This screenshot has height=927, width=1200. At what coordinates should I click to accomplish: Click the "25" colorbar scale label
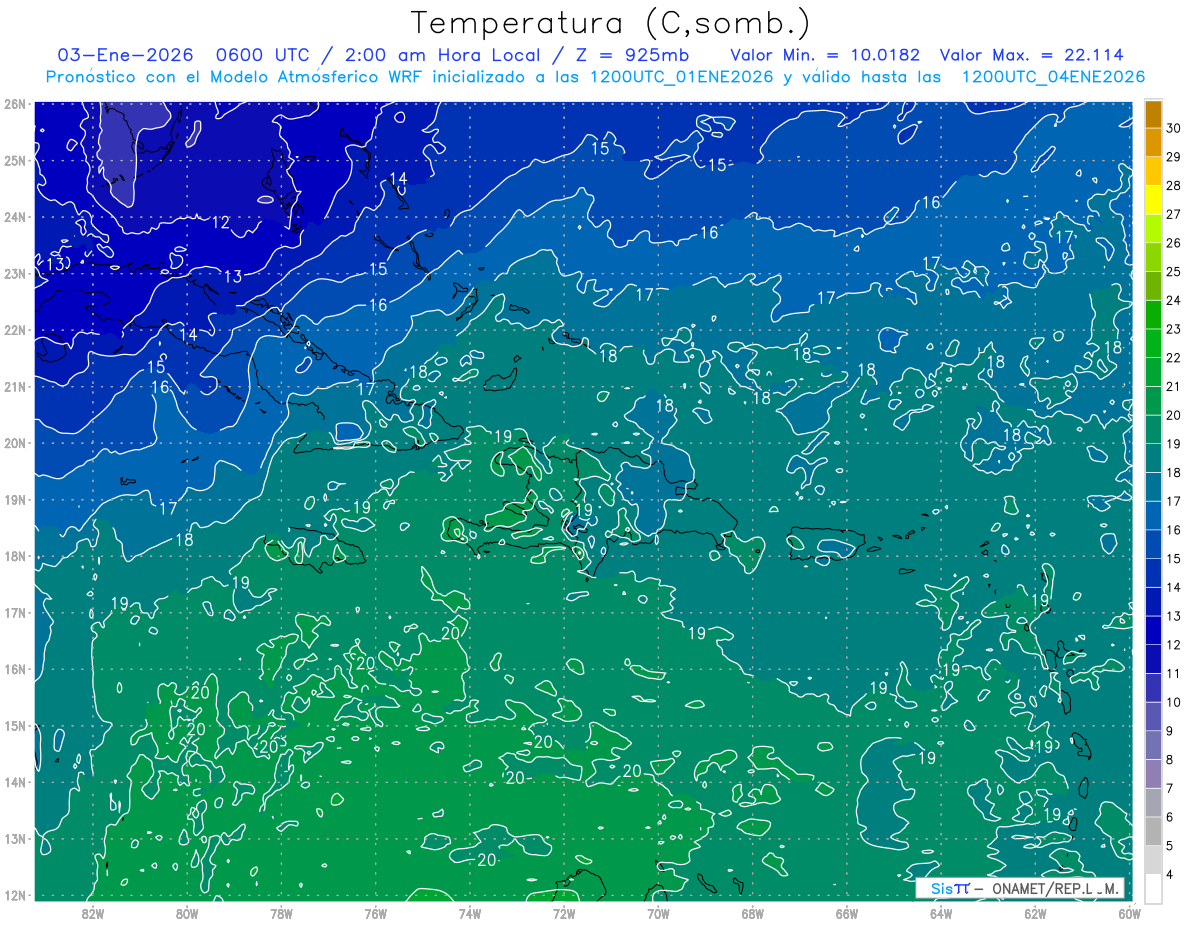[1174, 270]
